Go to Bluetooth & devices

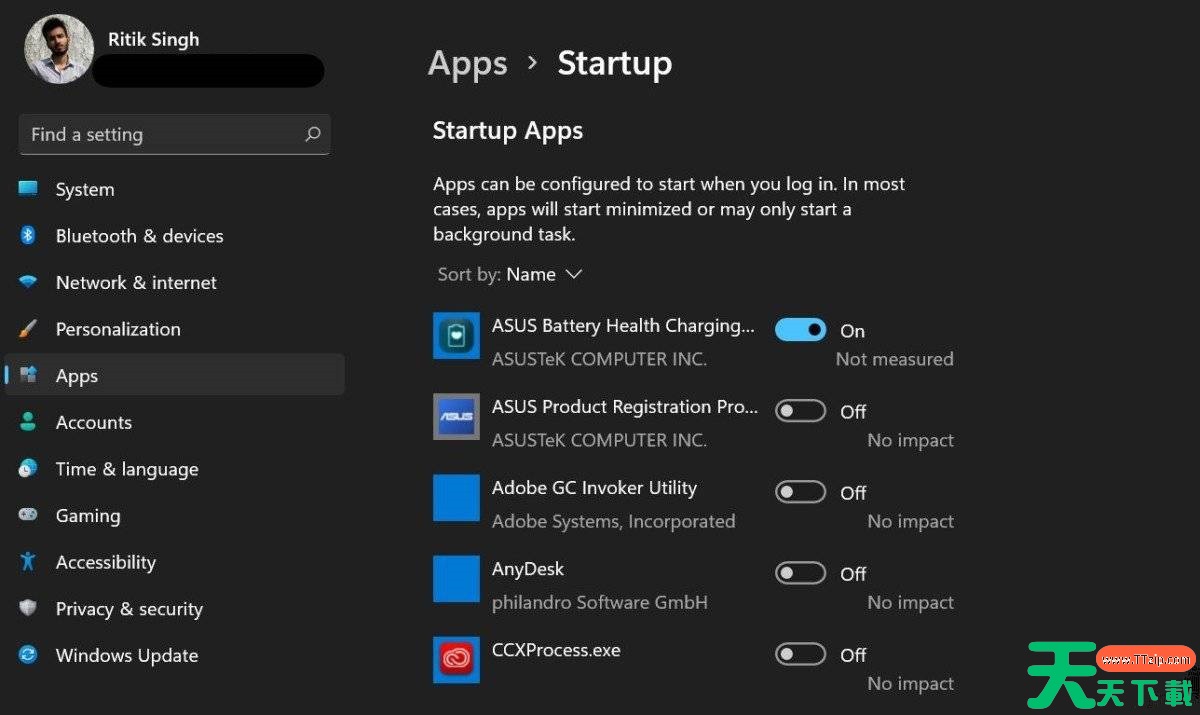coord(175,236)
